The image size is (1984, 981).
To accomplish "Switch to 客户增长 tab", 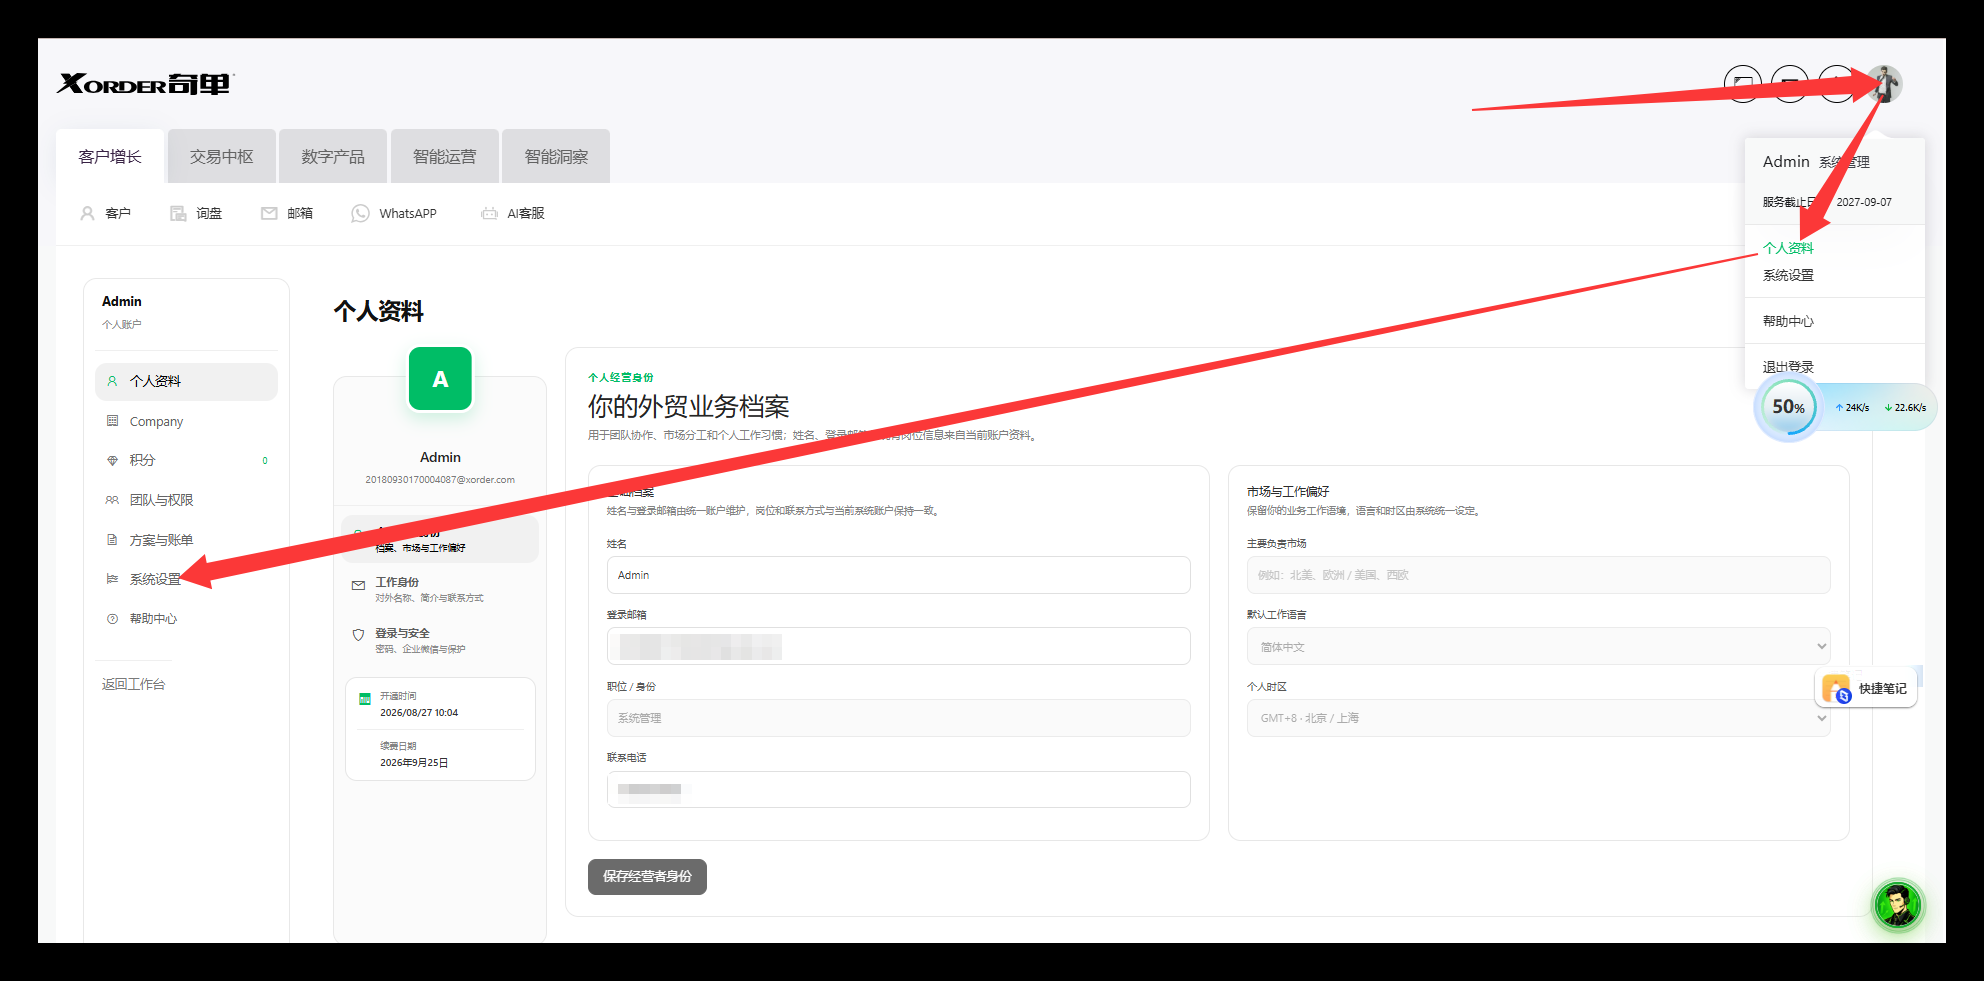I will point(110,156).
